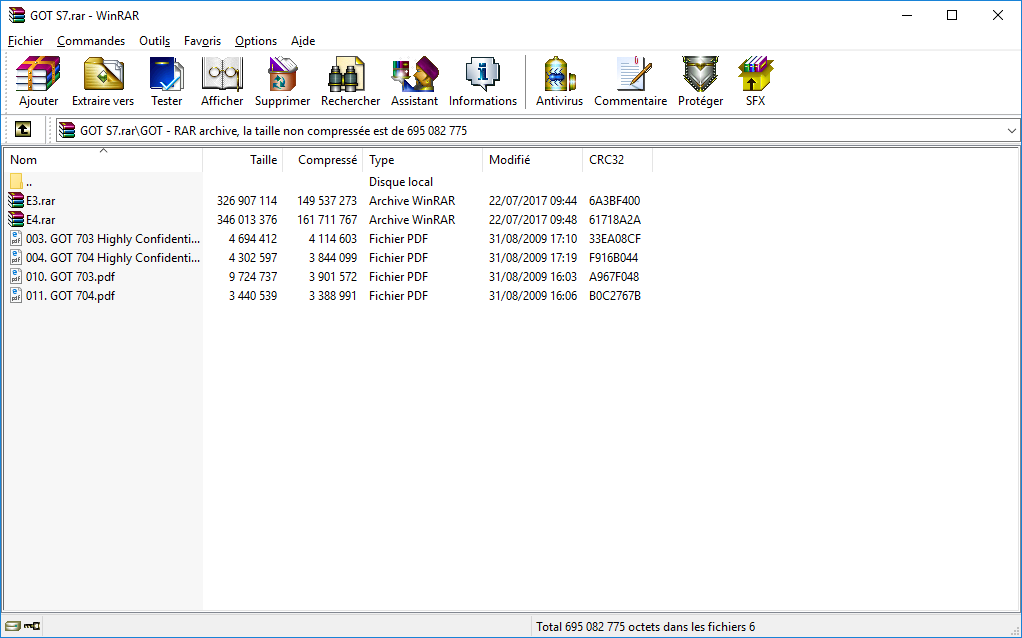1022x638 pixels.
Task: Open the Aide menu
Action: (x=303, y=40)
